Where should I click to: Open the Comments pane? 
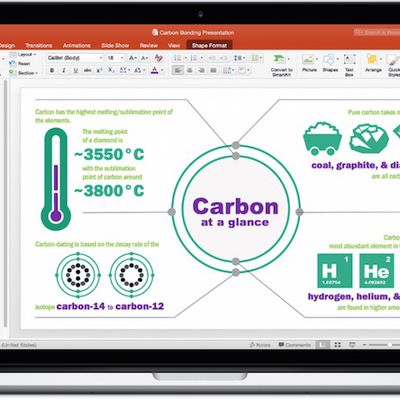click(x=295, y=345)
